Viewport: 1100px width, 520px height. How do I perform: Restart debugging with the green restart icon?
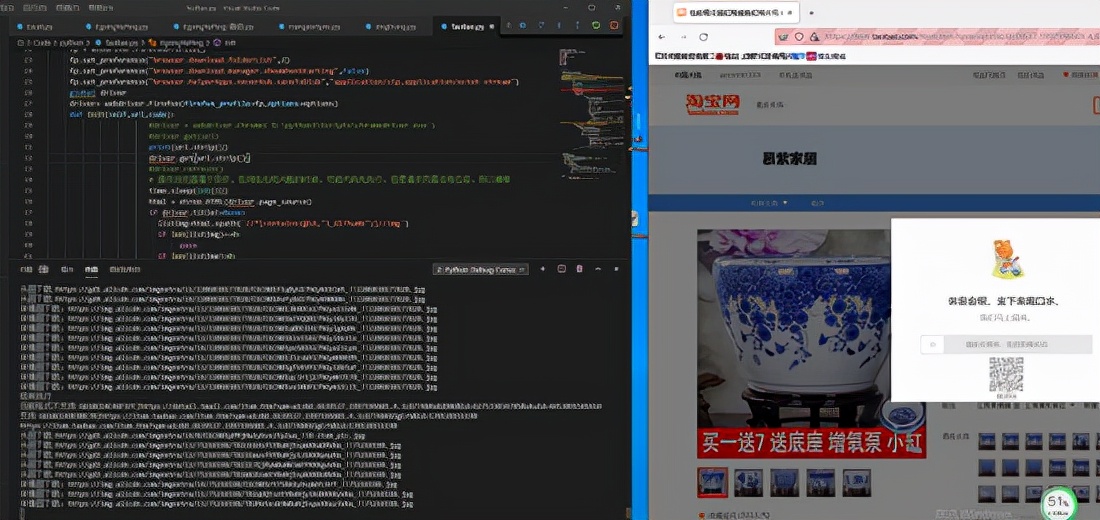tap(596, 25)
